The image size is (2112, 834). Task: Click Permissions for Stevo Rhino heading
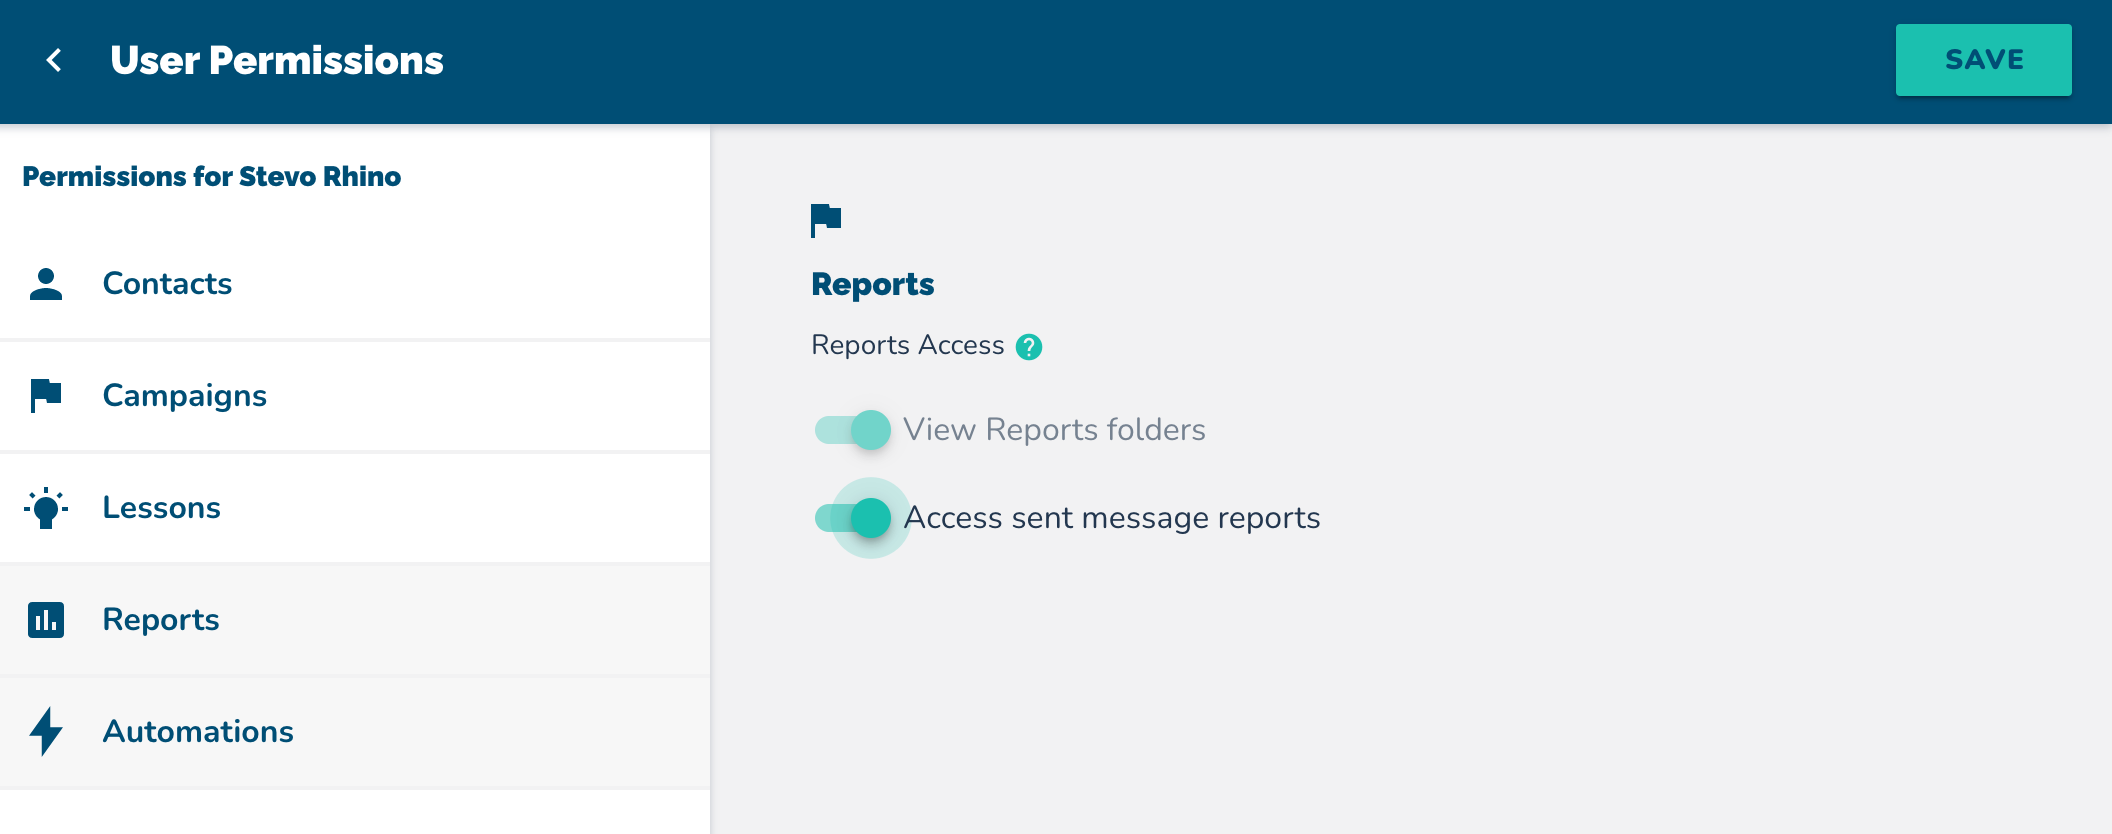pos(212,177)
